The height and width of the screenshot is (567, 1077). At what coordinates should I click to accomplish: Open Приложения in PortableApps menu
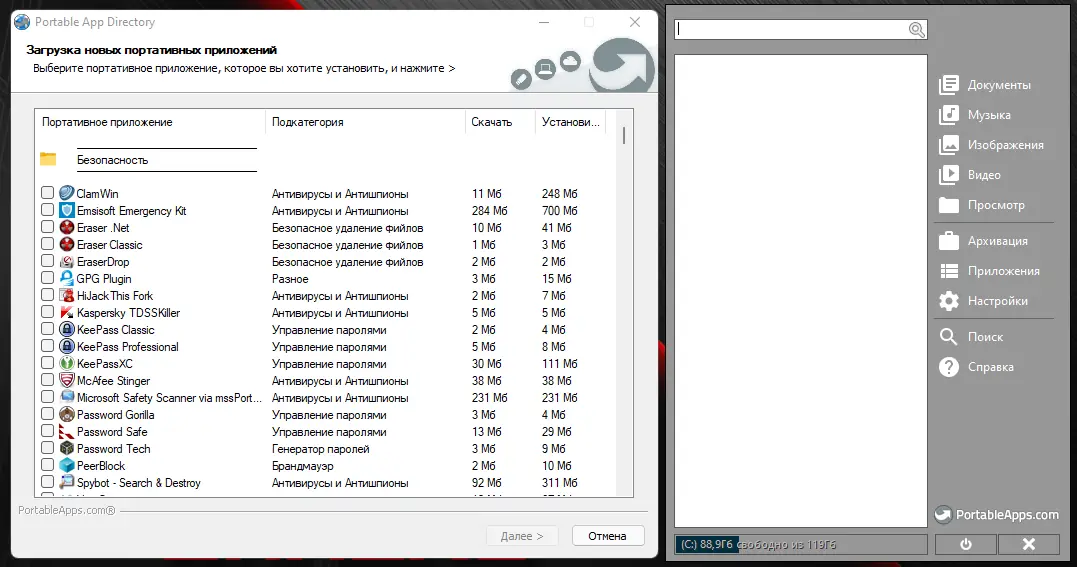click(989, 271)
